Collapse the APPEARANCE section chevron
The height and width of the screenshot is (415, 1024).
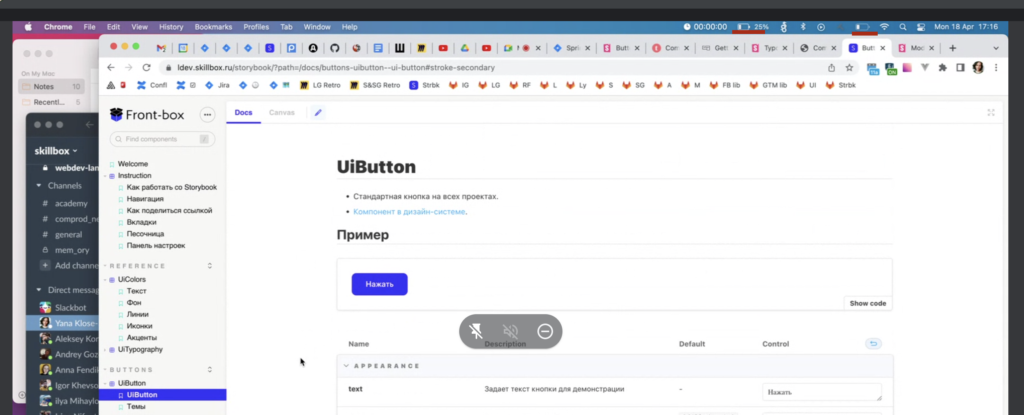tap(346, 366)
